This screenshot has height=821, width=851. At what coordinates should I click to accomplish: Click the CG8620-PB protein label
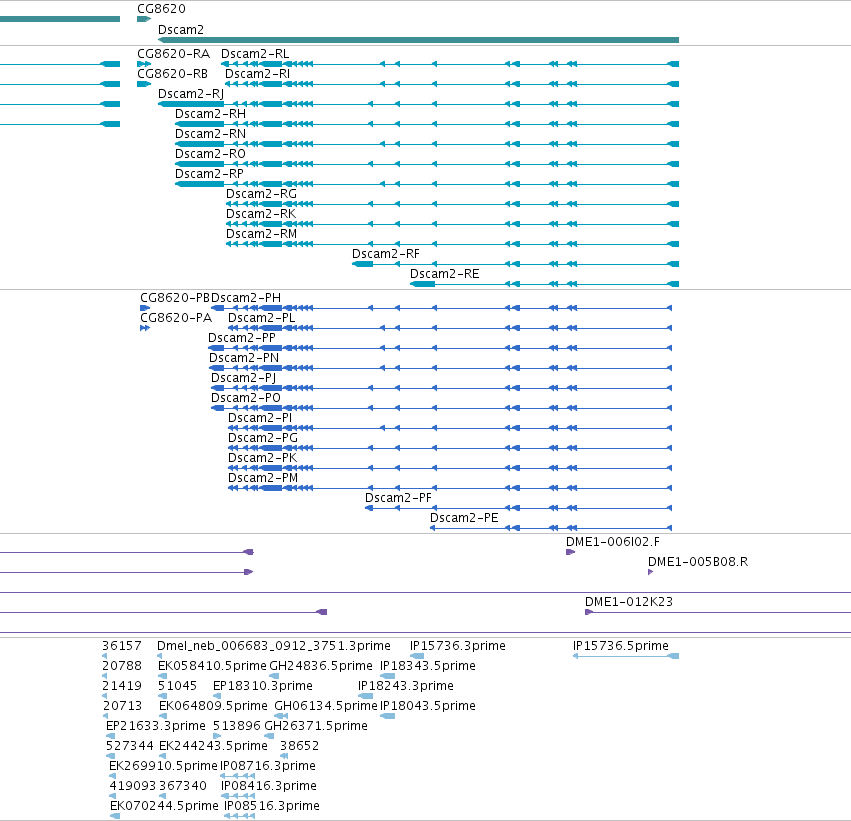(x=175, y=298)
